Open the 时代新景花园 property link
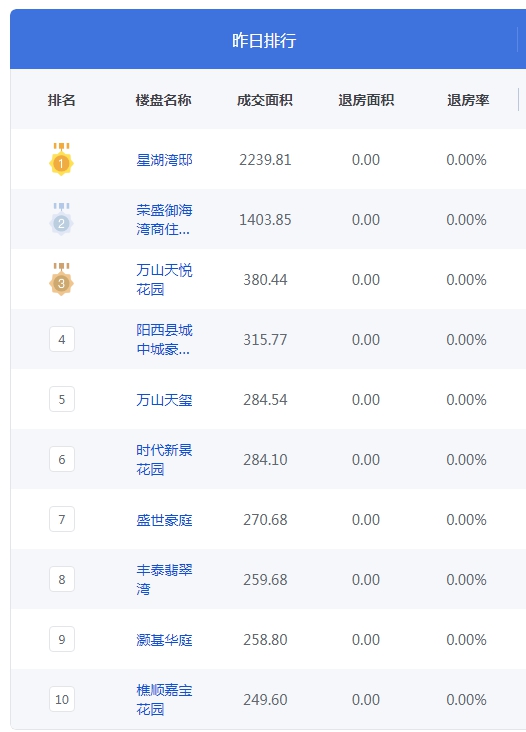 tap(164, 459)
